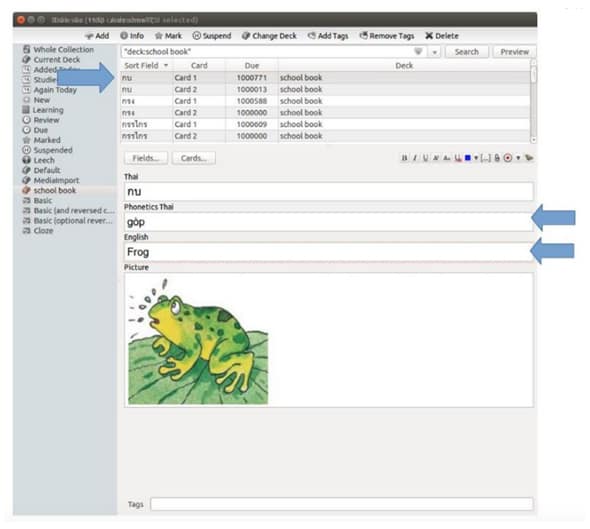Click the Fields... button
The width and height of the screenshot is (590, 529).
click(146, 158)
